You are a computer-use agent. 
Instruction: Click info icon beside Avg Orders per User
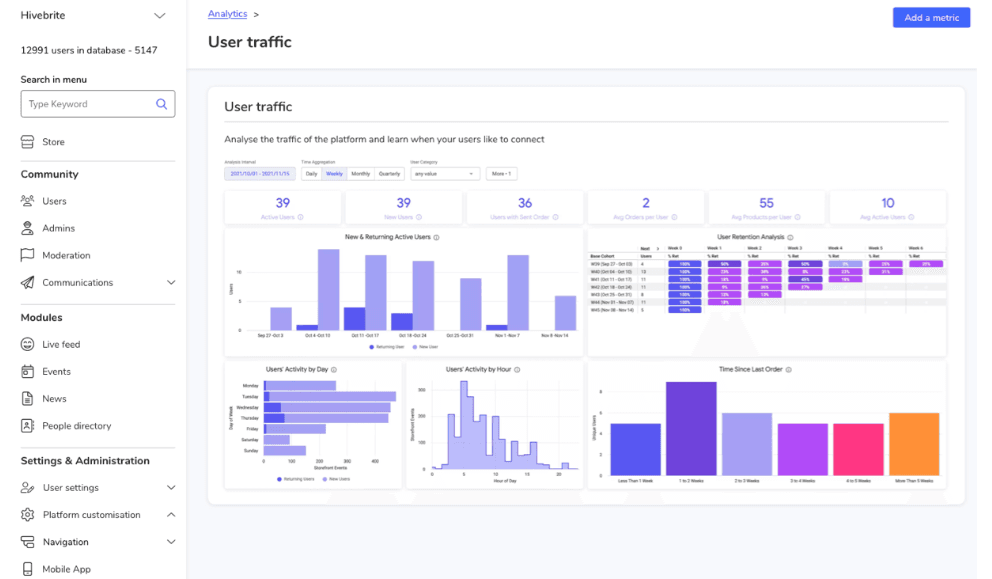(x=674, y=217)
